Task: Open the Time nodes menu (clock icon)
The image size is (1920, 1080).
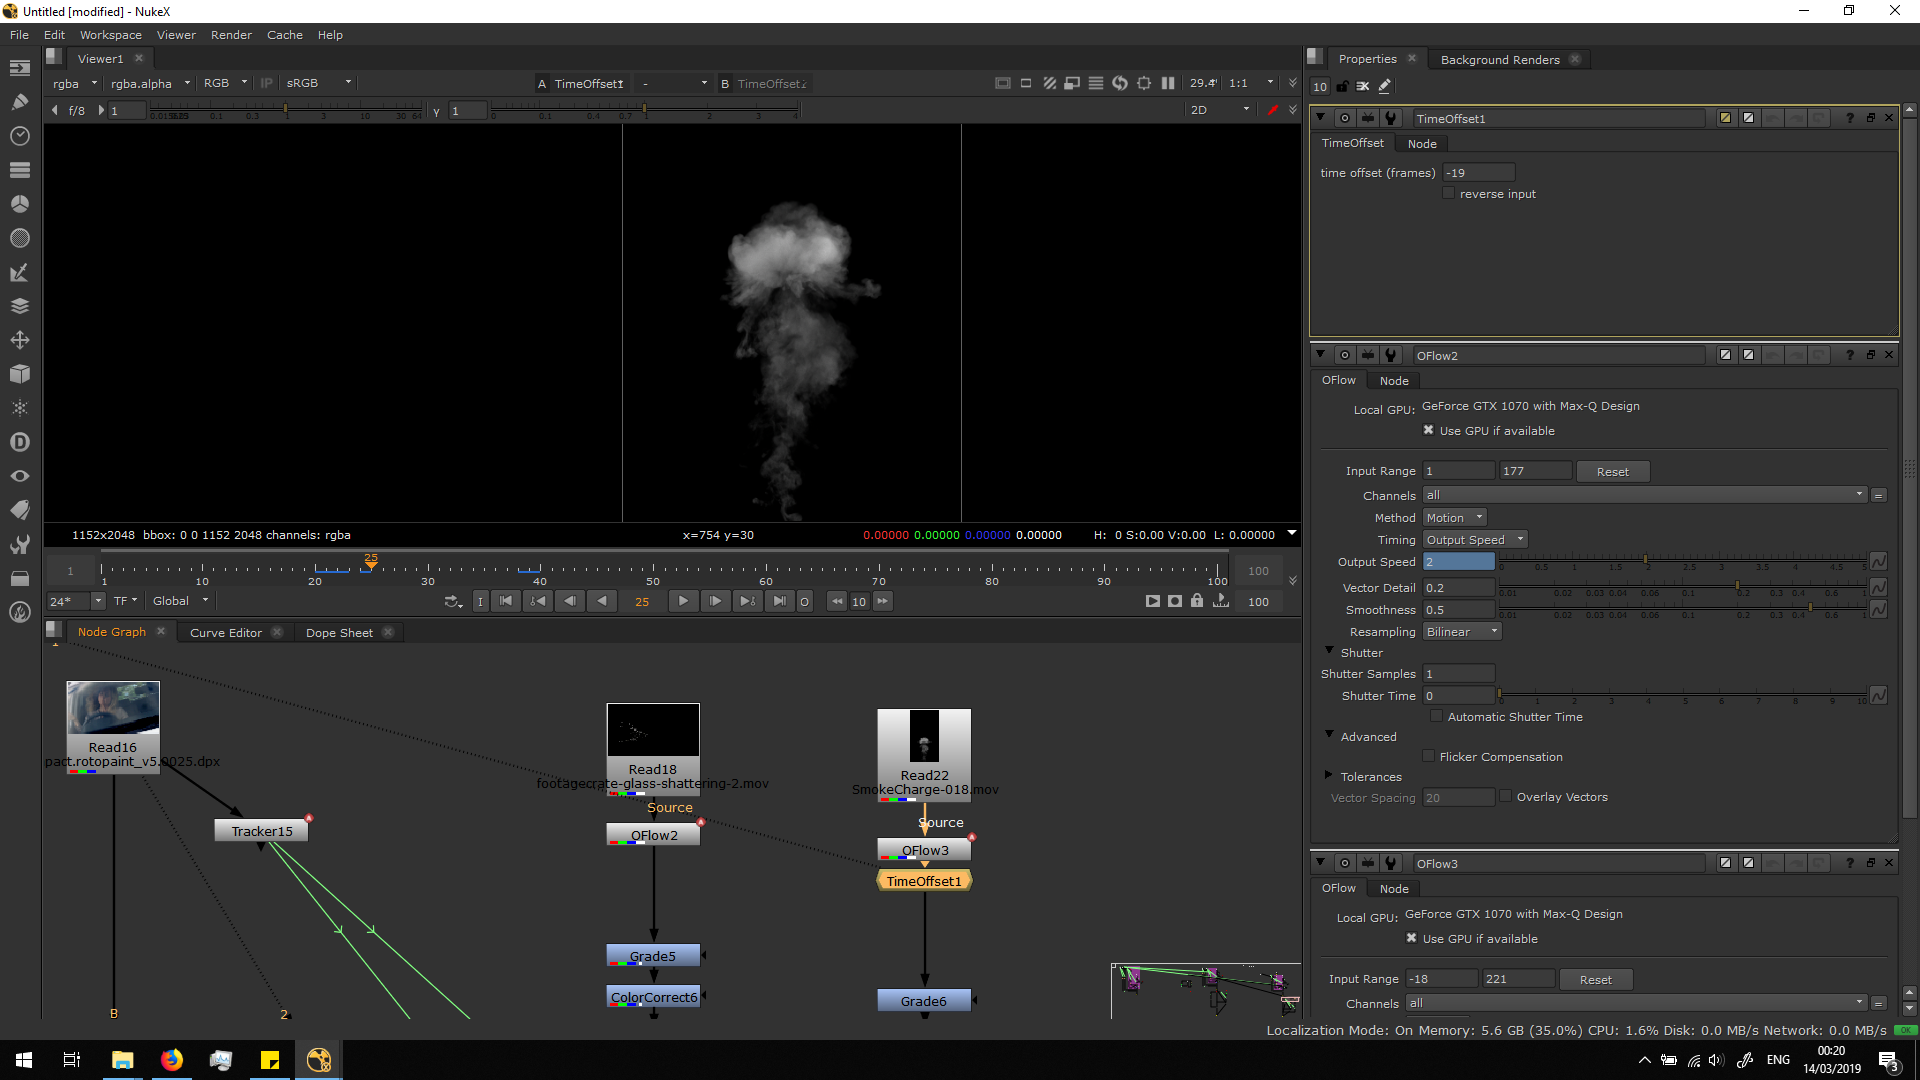Action: click(19, 136)
